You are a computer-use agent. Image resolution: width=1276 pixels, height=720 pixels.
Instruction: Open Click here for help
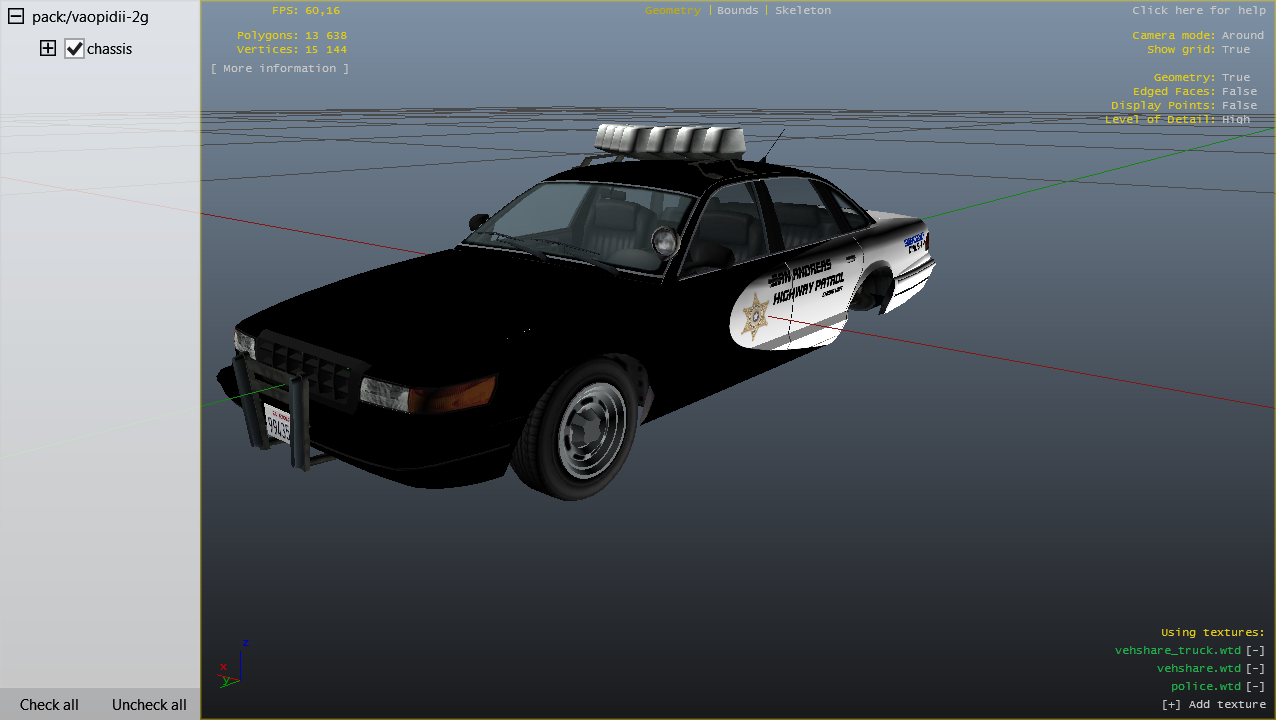pyautogui.click(x=1197, y=10)
